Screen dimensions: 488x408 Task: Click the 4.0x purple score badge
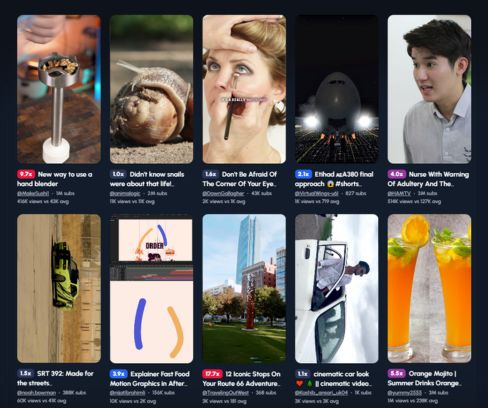tap(396, 174)
